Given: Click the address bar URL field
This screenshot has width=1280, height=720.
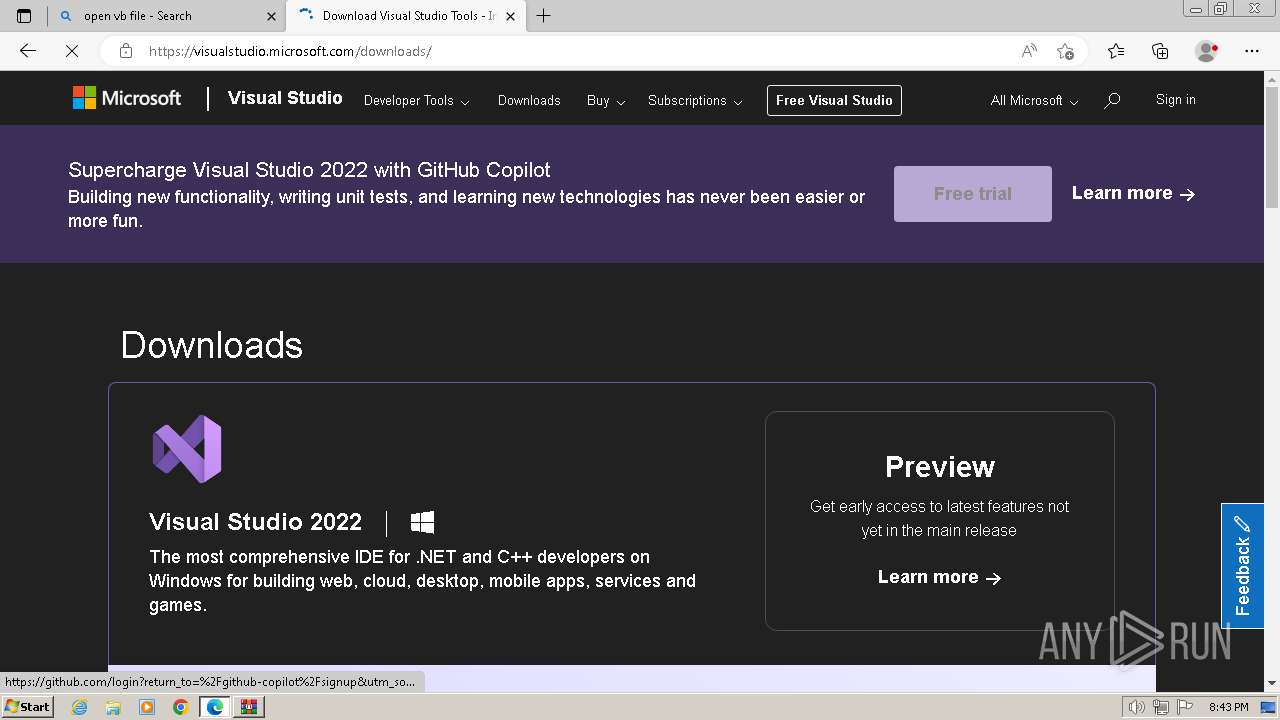Looking at the screenshot, I should coord(580,51).
